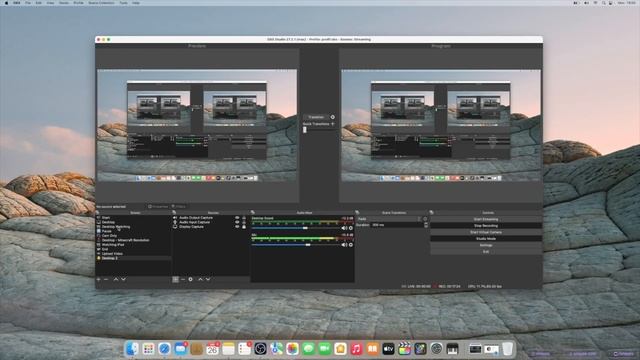Click the T-bar transition slider handle
This screenshot has height=360, width=640.
(304, 130)
